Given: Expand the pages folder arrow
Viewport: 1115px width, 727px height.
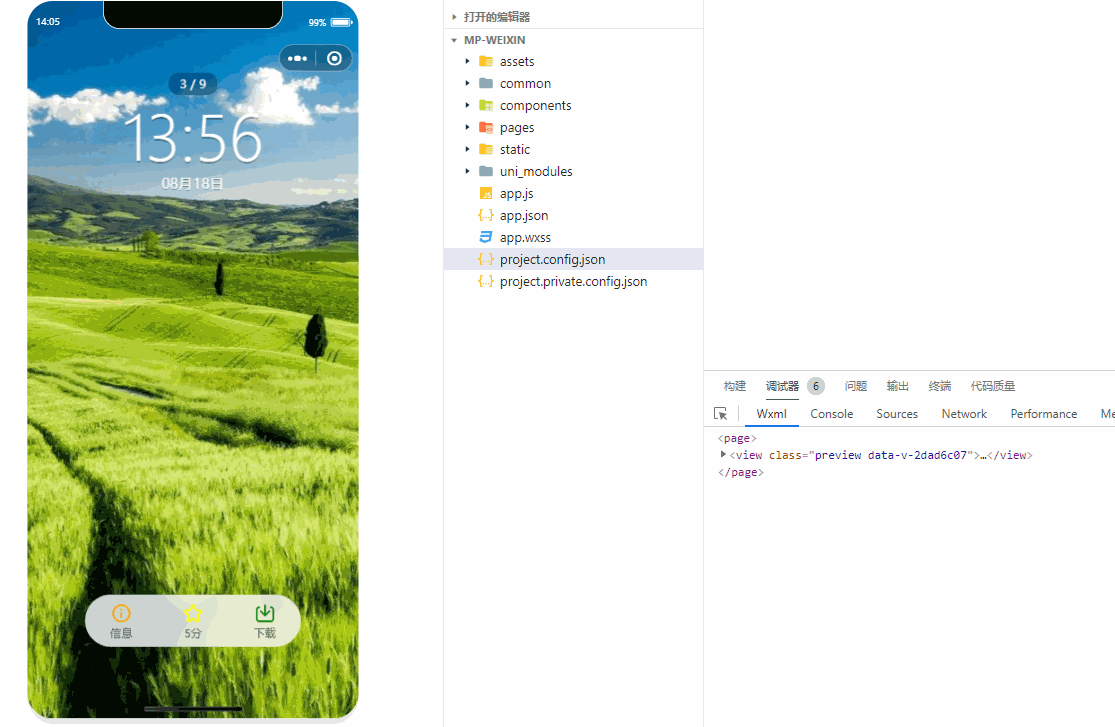Looking at the screenshot, I should pyautogui.click(x=467, y=127).
